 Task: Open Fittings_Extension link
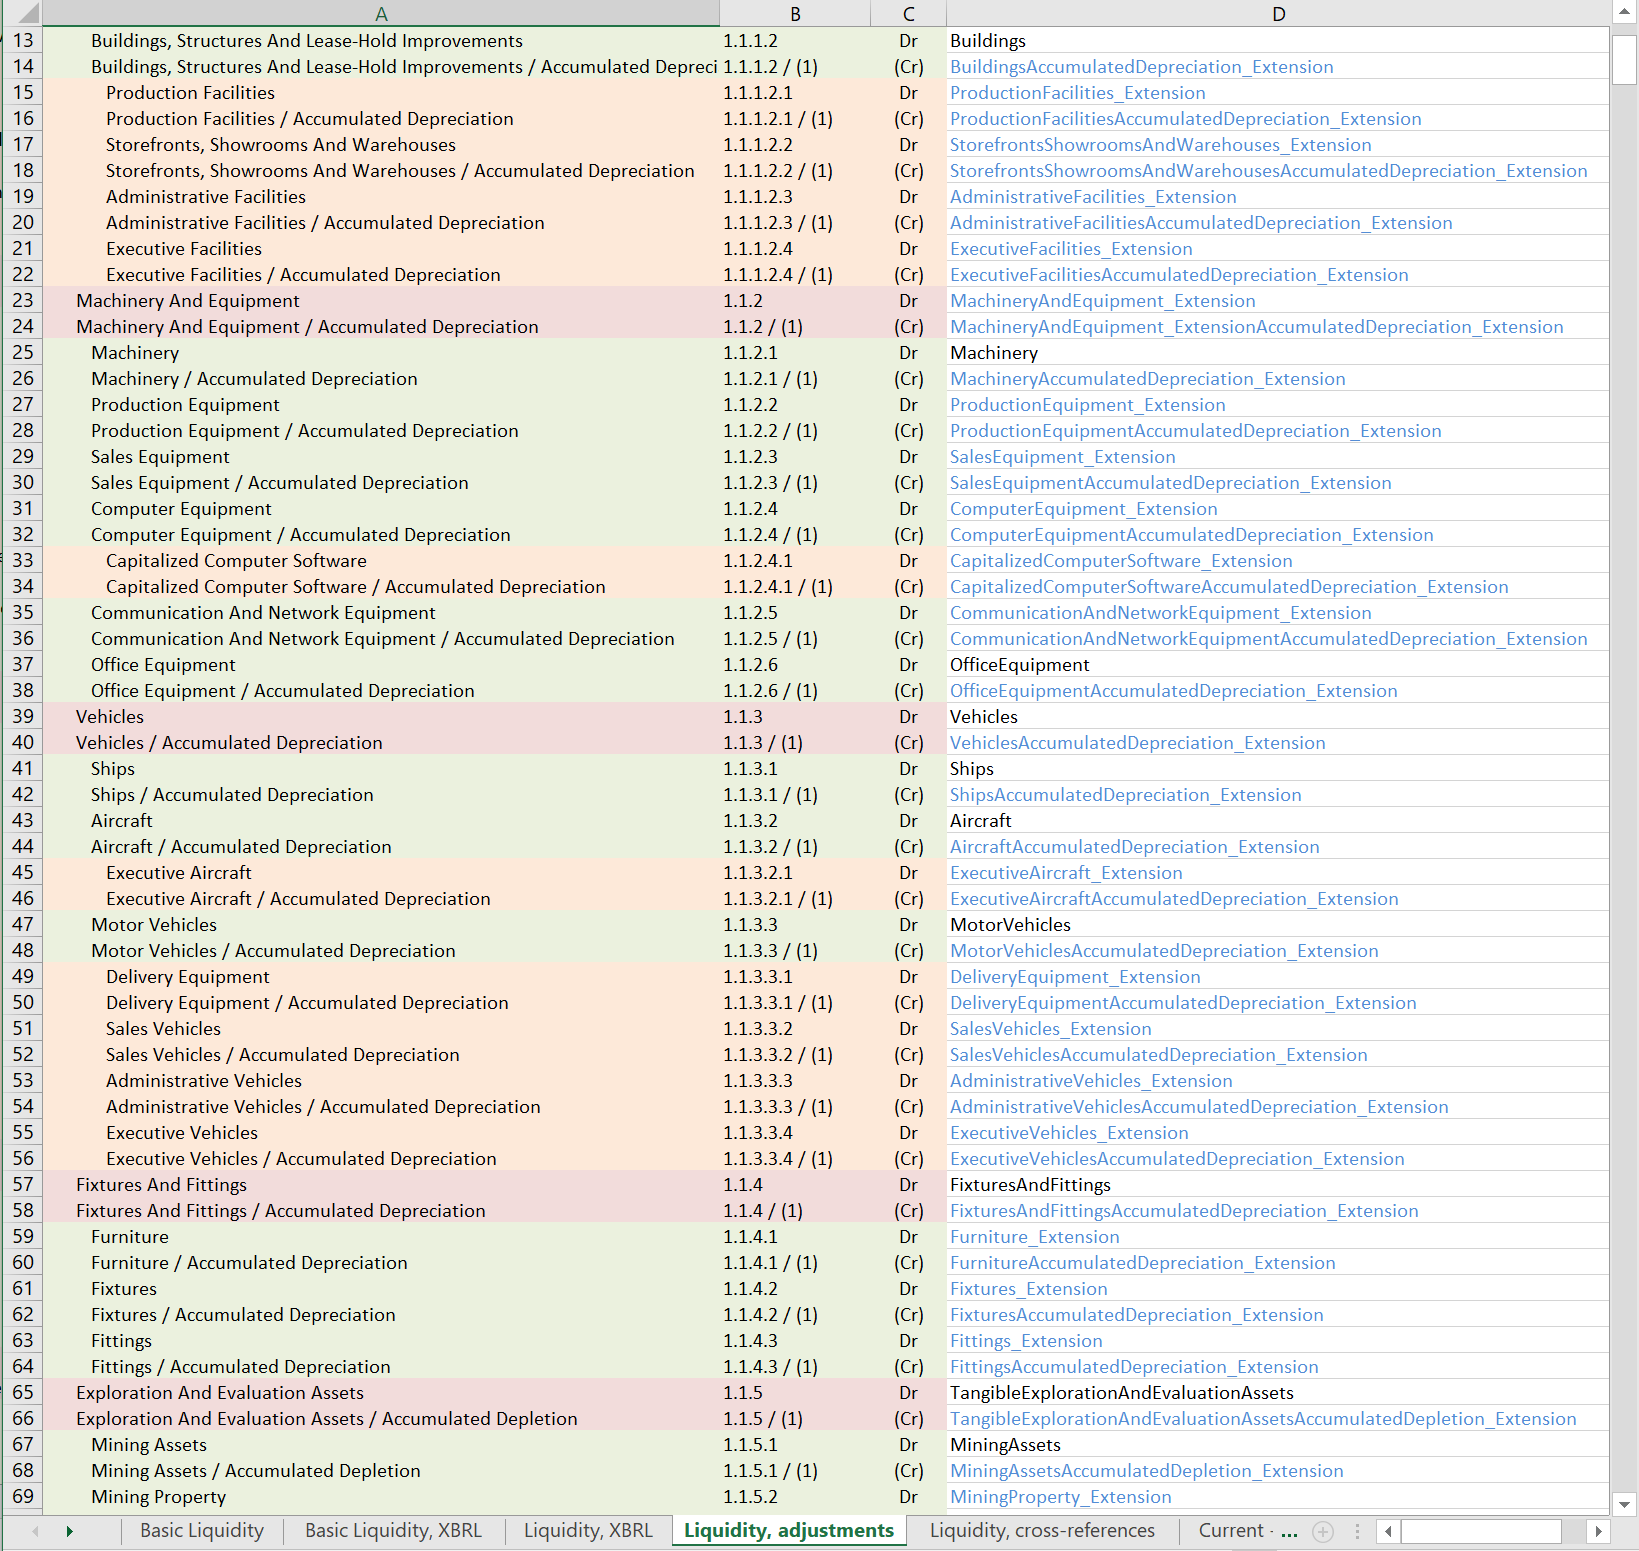(x=1026, y=1340)
